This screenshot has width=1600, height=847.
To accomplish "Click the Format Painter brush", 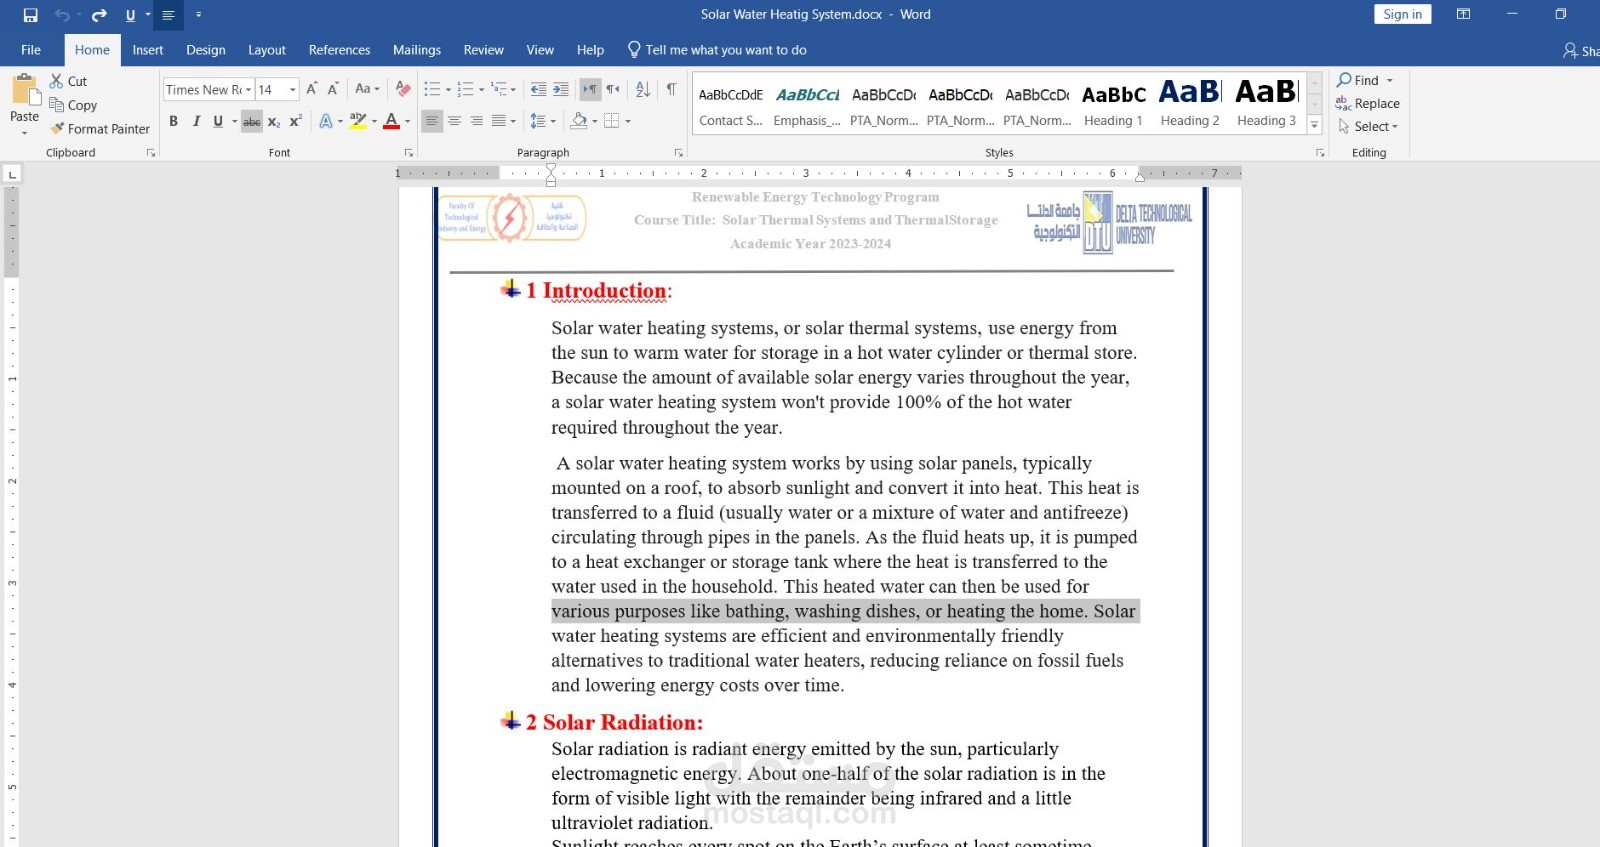I will [x=100, y=129].
